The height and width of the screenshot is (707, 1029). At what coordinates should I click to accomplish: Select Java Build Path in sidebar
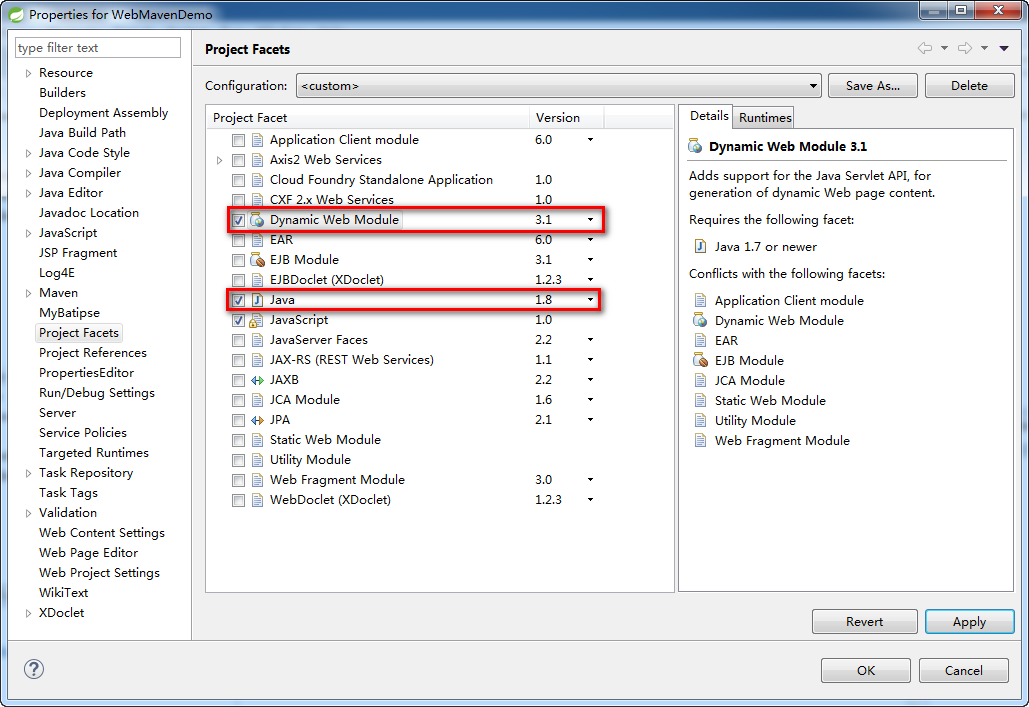tap(82, 133)
